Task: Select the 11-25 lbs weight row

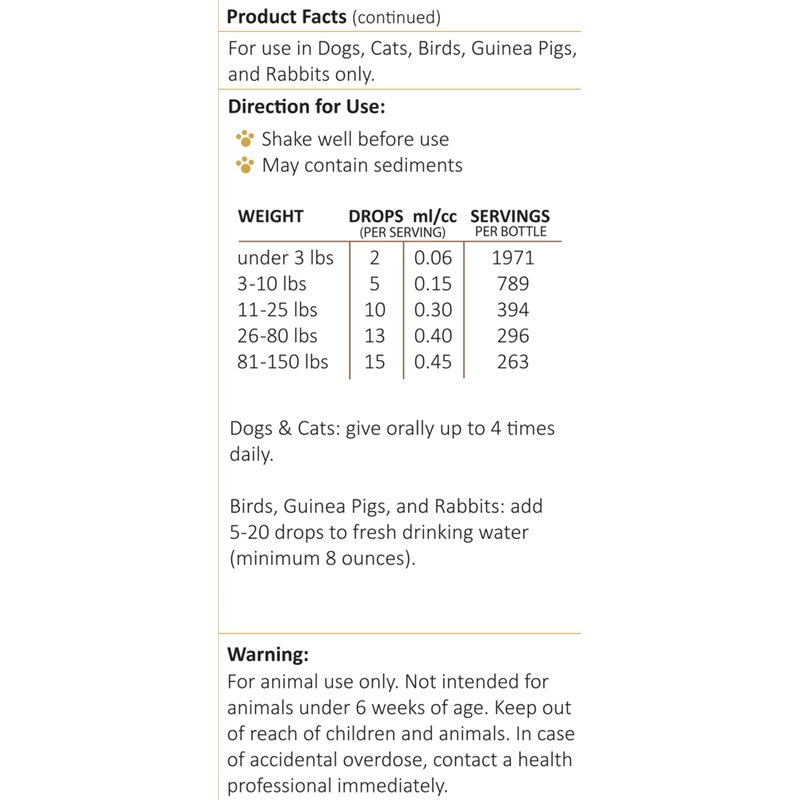Action: click(277, 310)
